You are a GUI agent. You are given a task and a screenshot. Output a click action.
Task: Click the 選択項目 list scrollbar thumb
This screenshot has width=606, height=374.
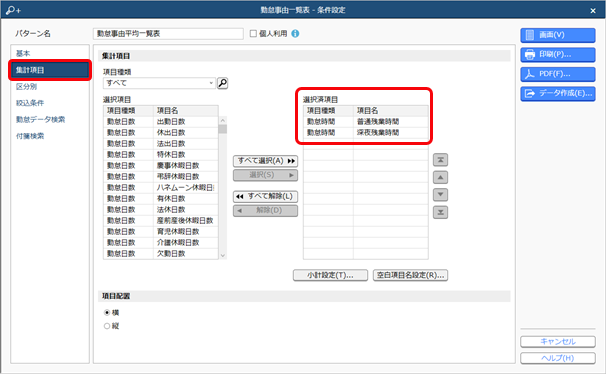pyautogui.click(x=223, y=129)
